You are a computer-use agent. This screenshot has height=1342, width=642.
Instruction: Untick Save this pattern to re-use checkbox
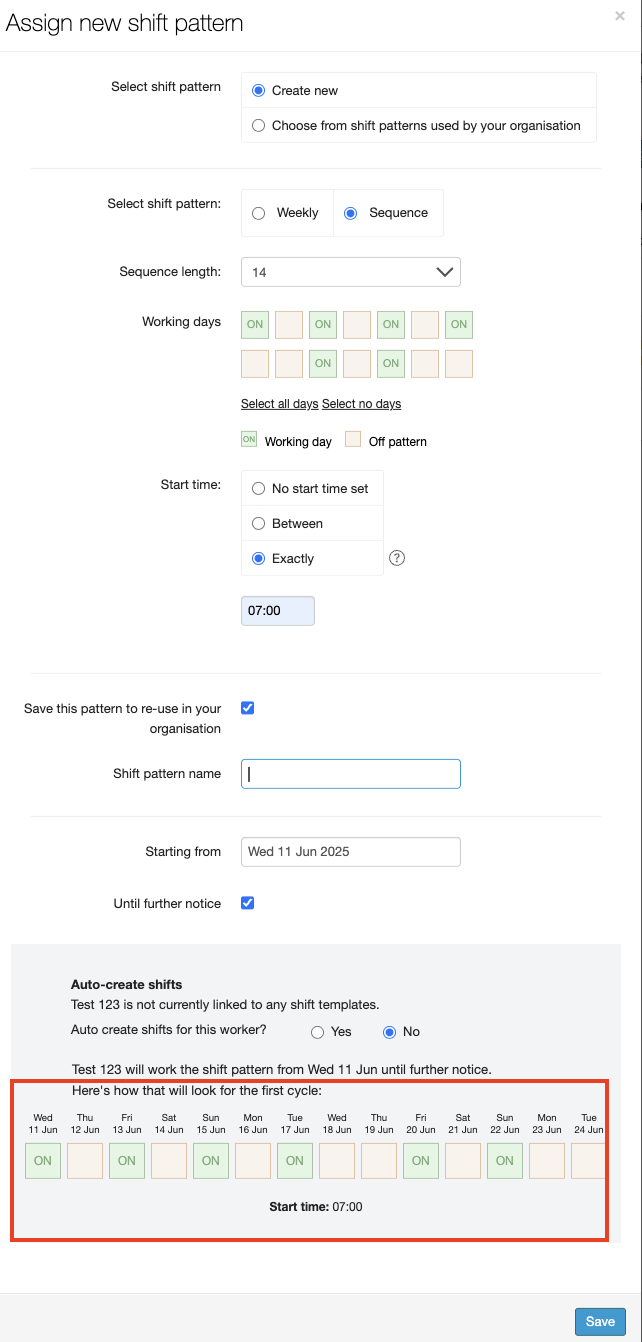pos(248,708)
